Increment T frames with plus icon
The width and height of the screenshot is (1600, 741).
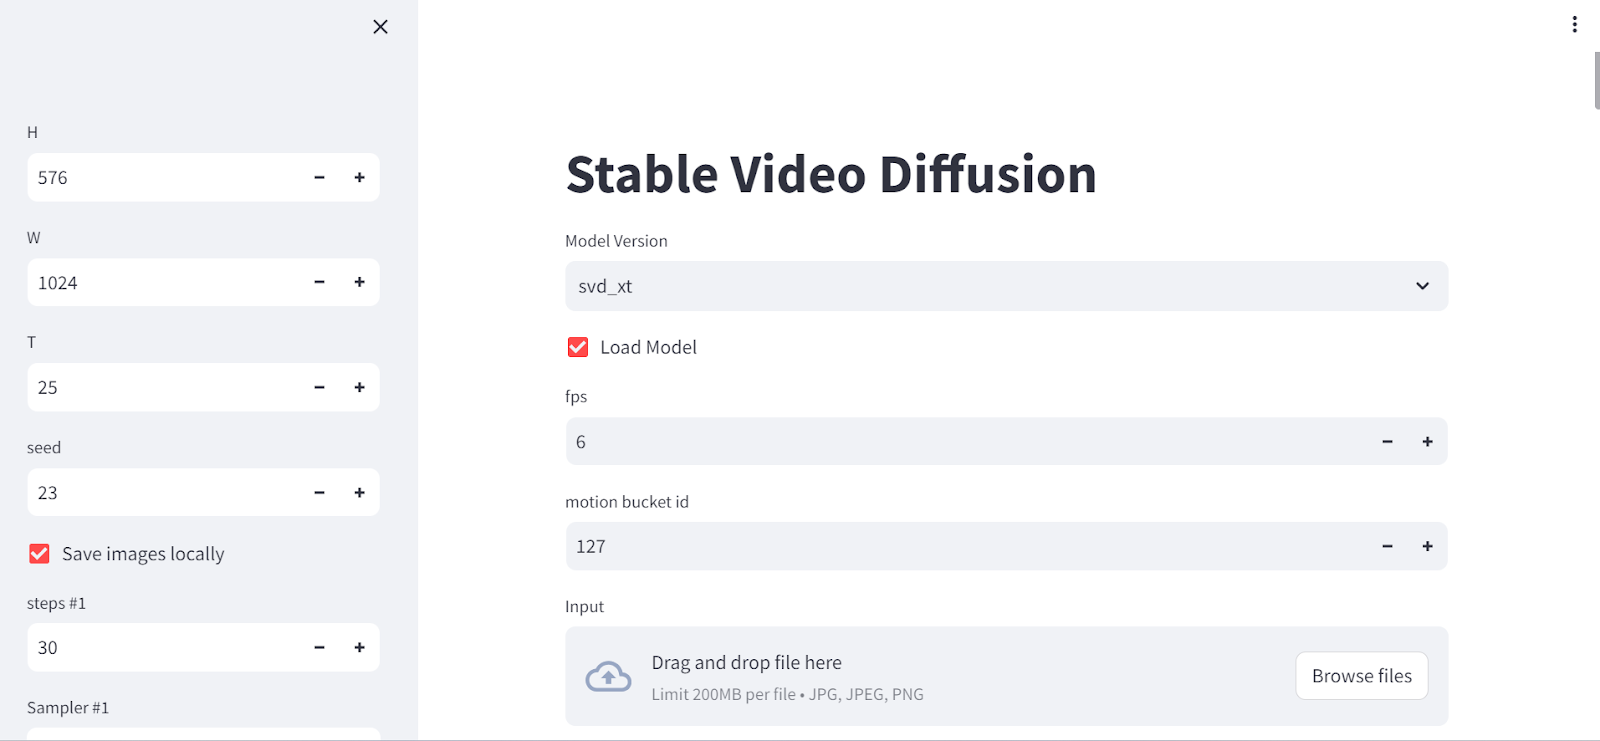coord(360,387)
